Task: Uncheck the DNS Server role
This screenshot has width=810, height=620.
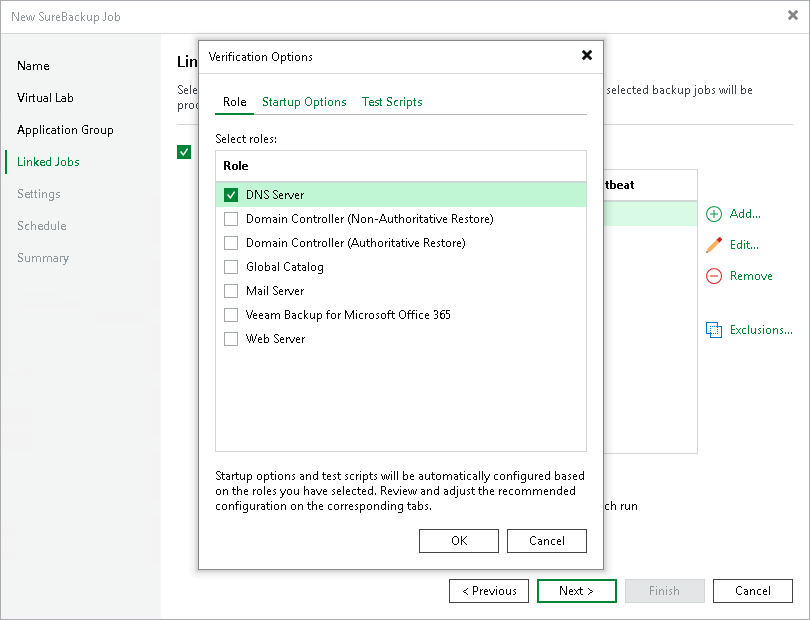Action: pyautogui.click(x=231, y=195)
